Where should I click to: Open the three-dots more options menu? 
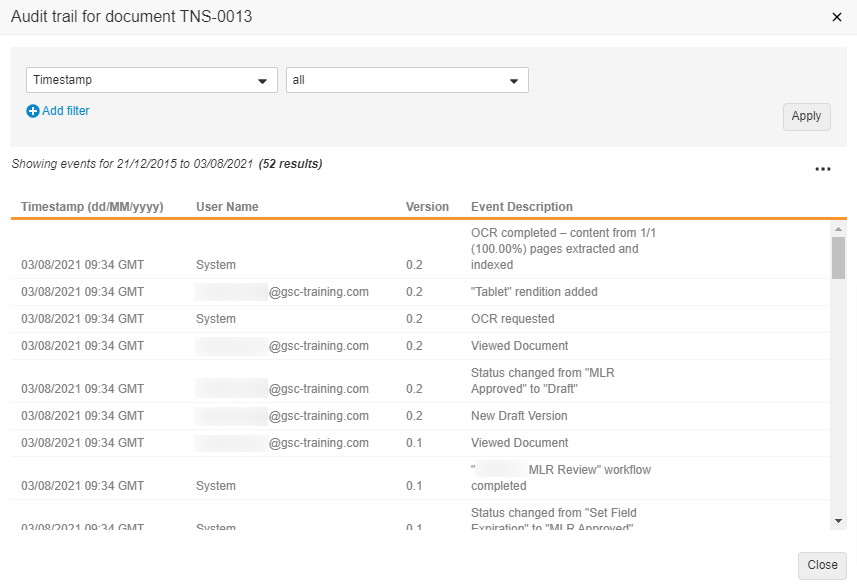click(822, 169)
